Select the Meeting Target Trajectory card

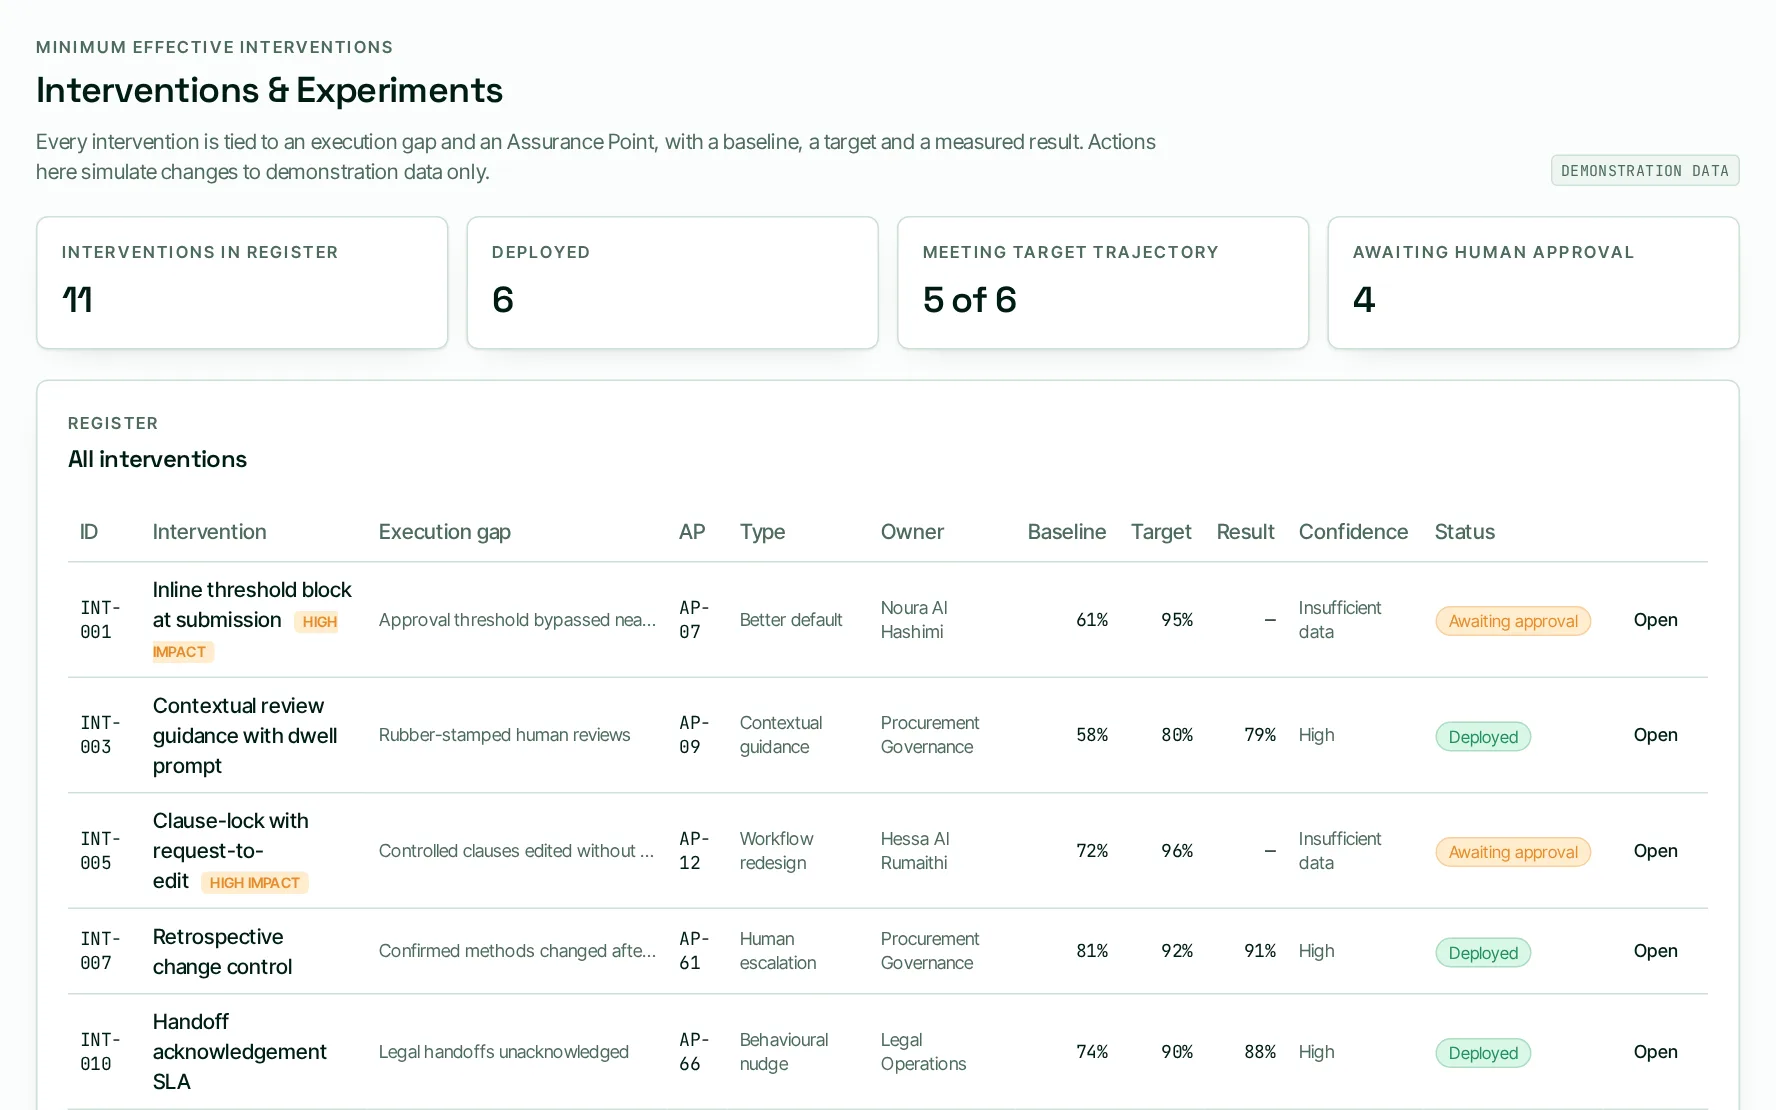(x=1103, y=283)
